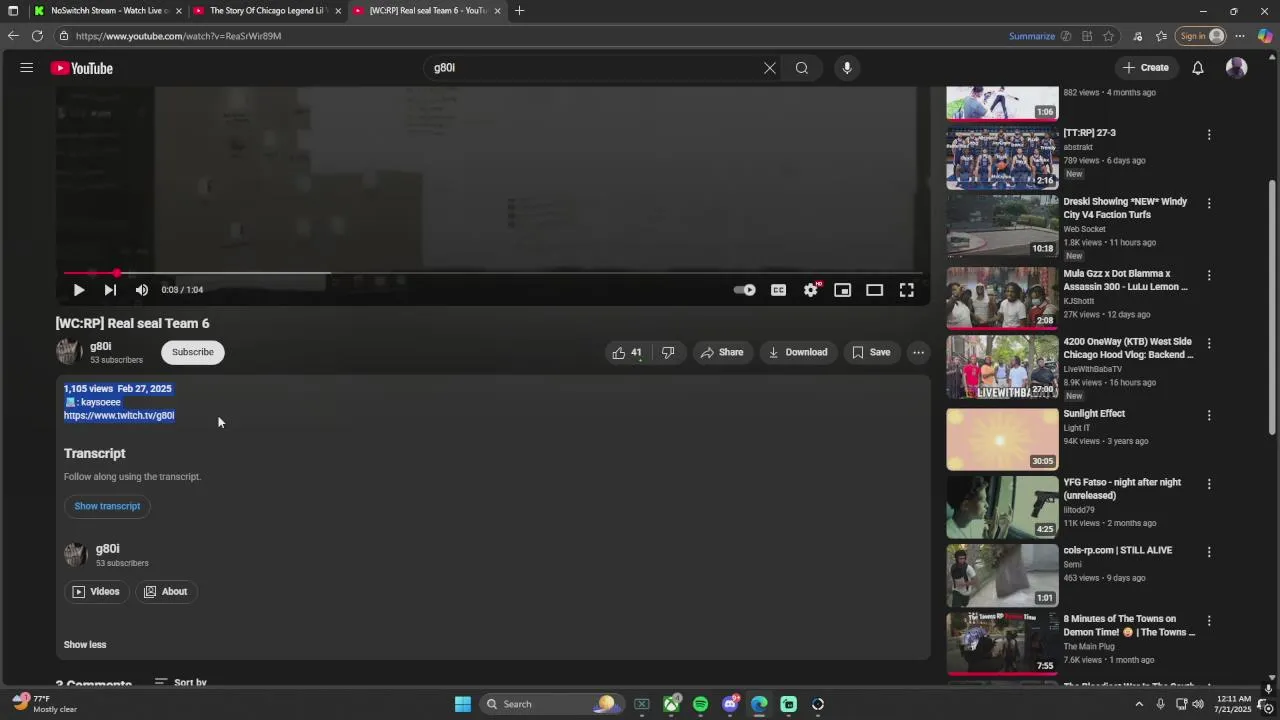
Task: Open [TT:RP] 27-3 video thumbnail
Action: pos(1002,157)
